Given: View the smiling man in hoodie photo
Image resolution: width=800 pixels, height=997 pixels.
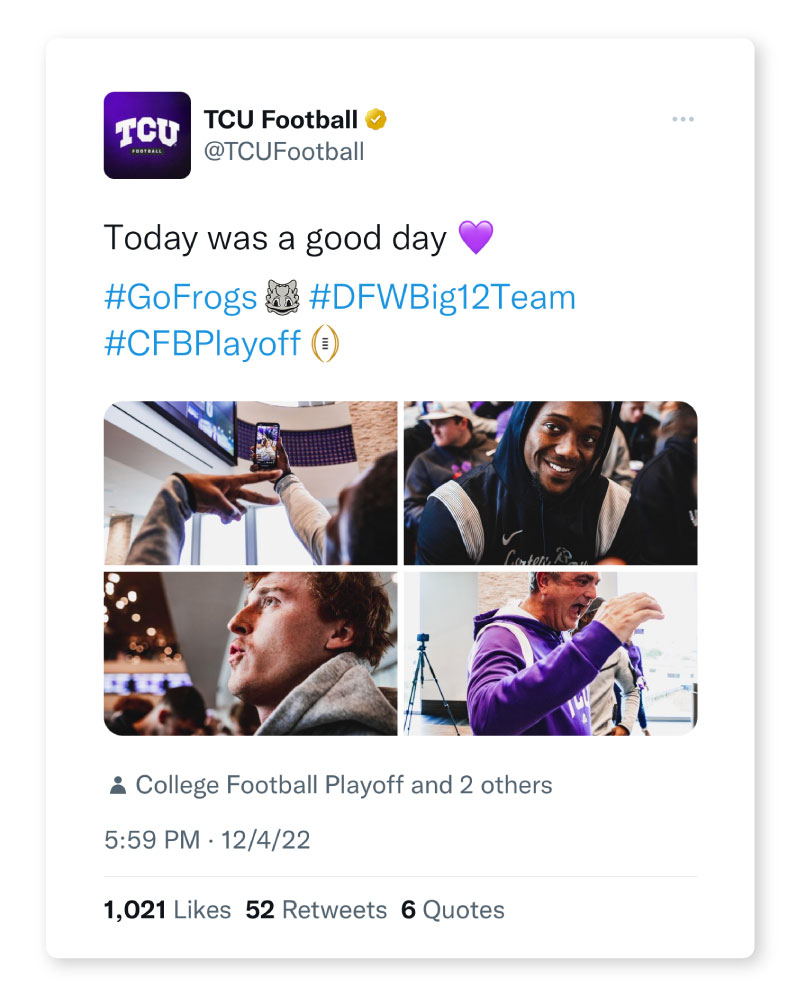Looking at the screenshot, I should (x=550, y=483).
